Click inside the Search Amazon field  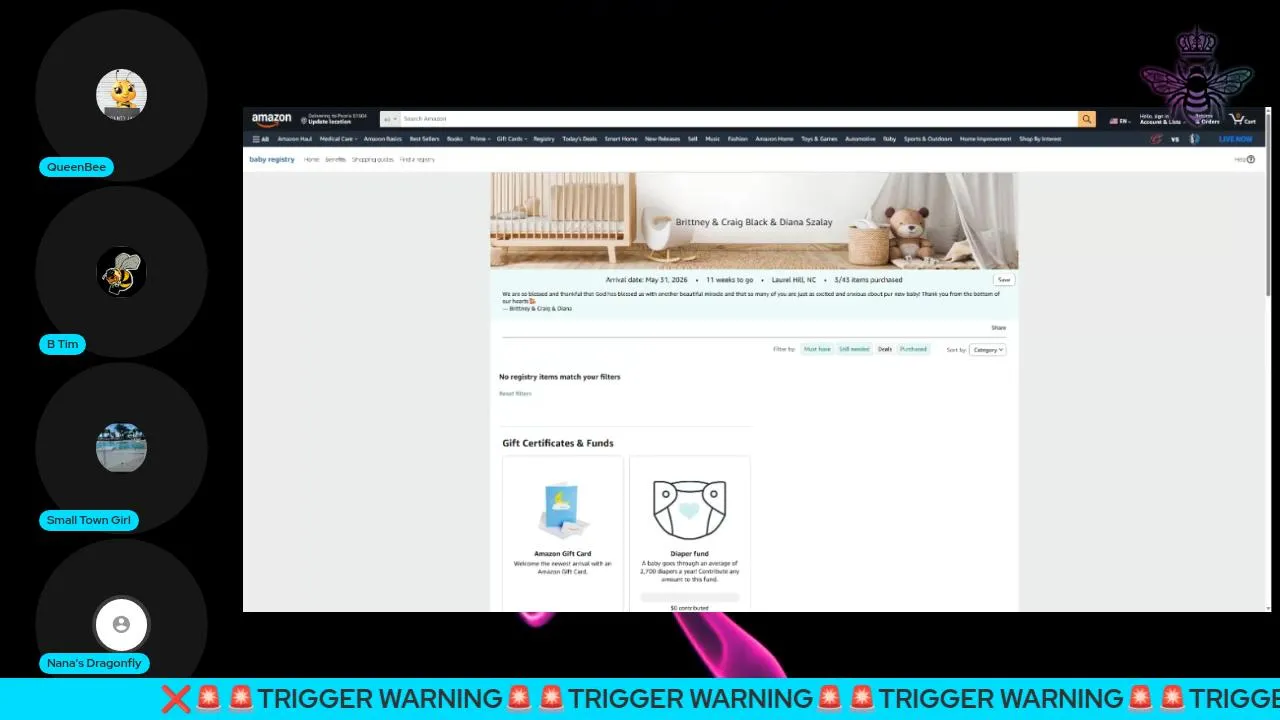click(738, 119)
